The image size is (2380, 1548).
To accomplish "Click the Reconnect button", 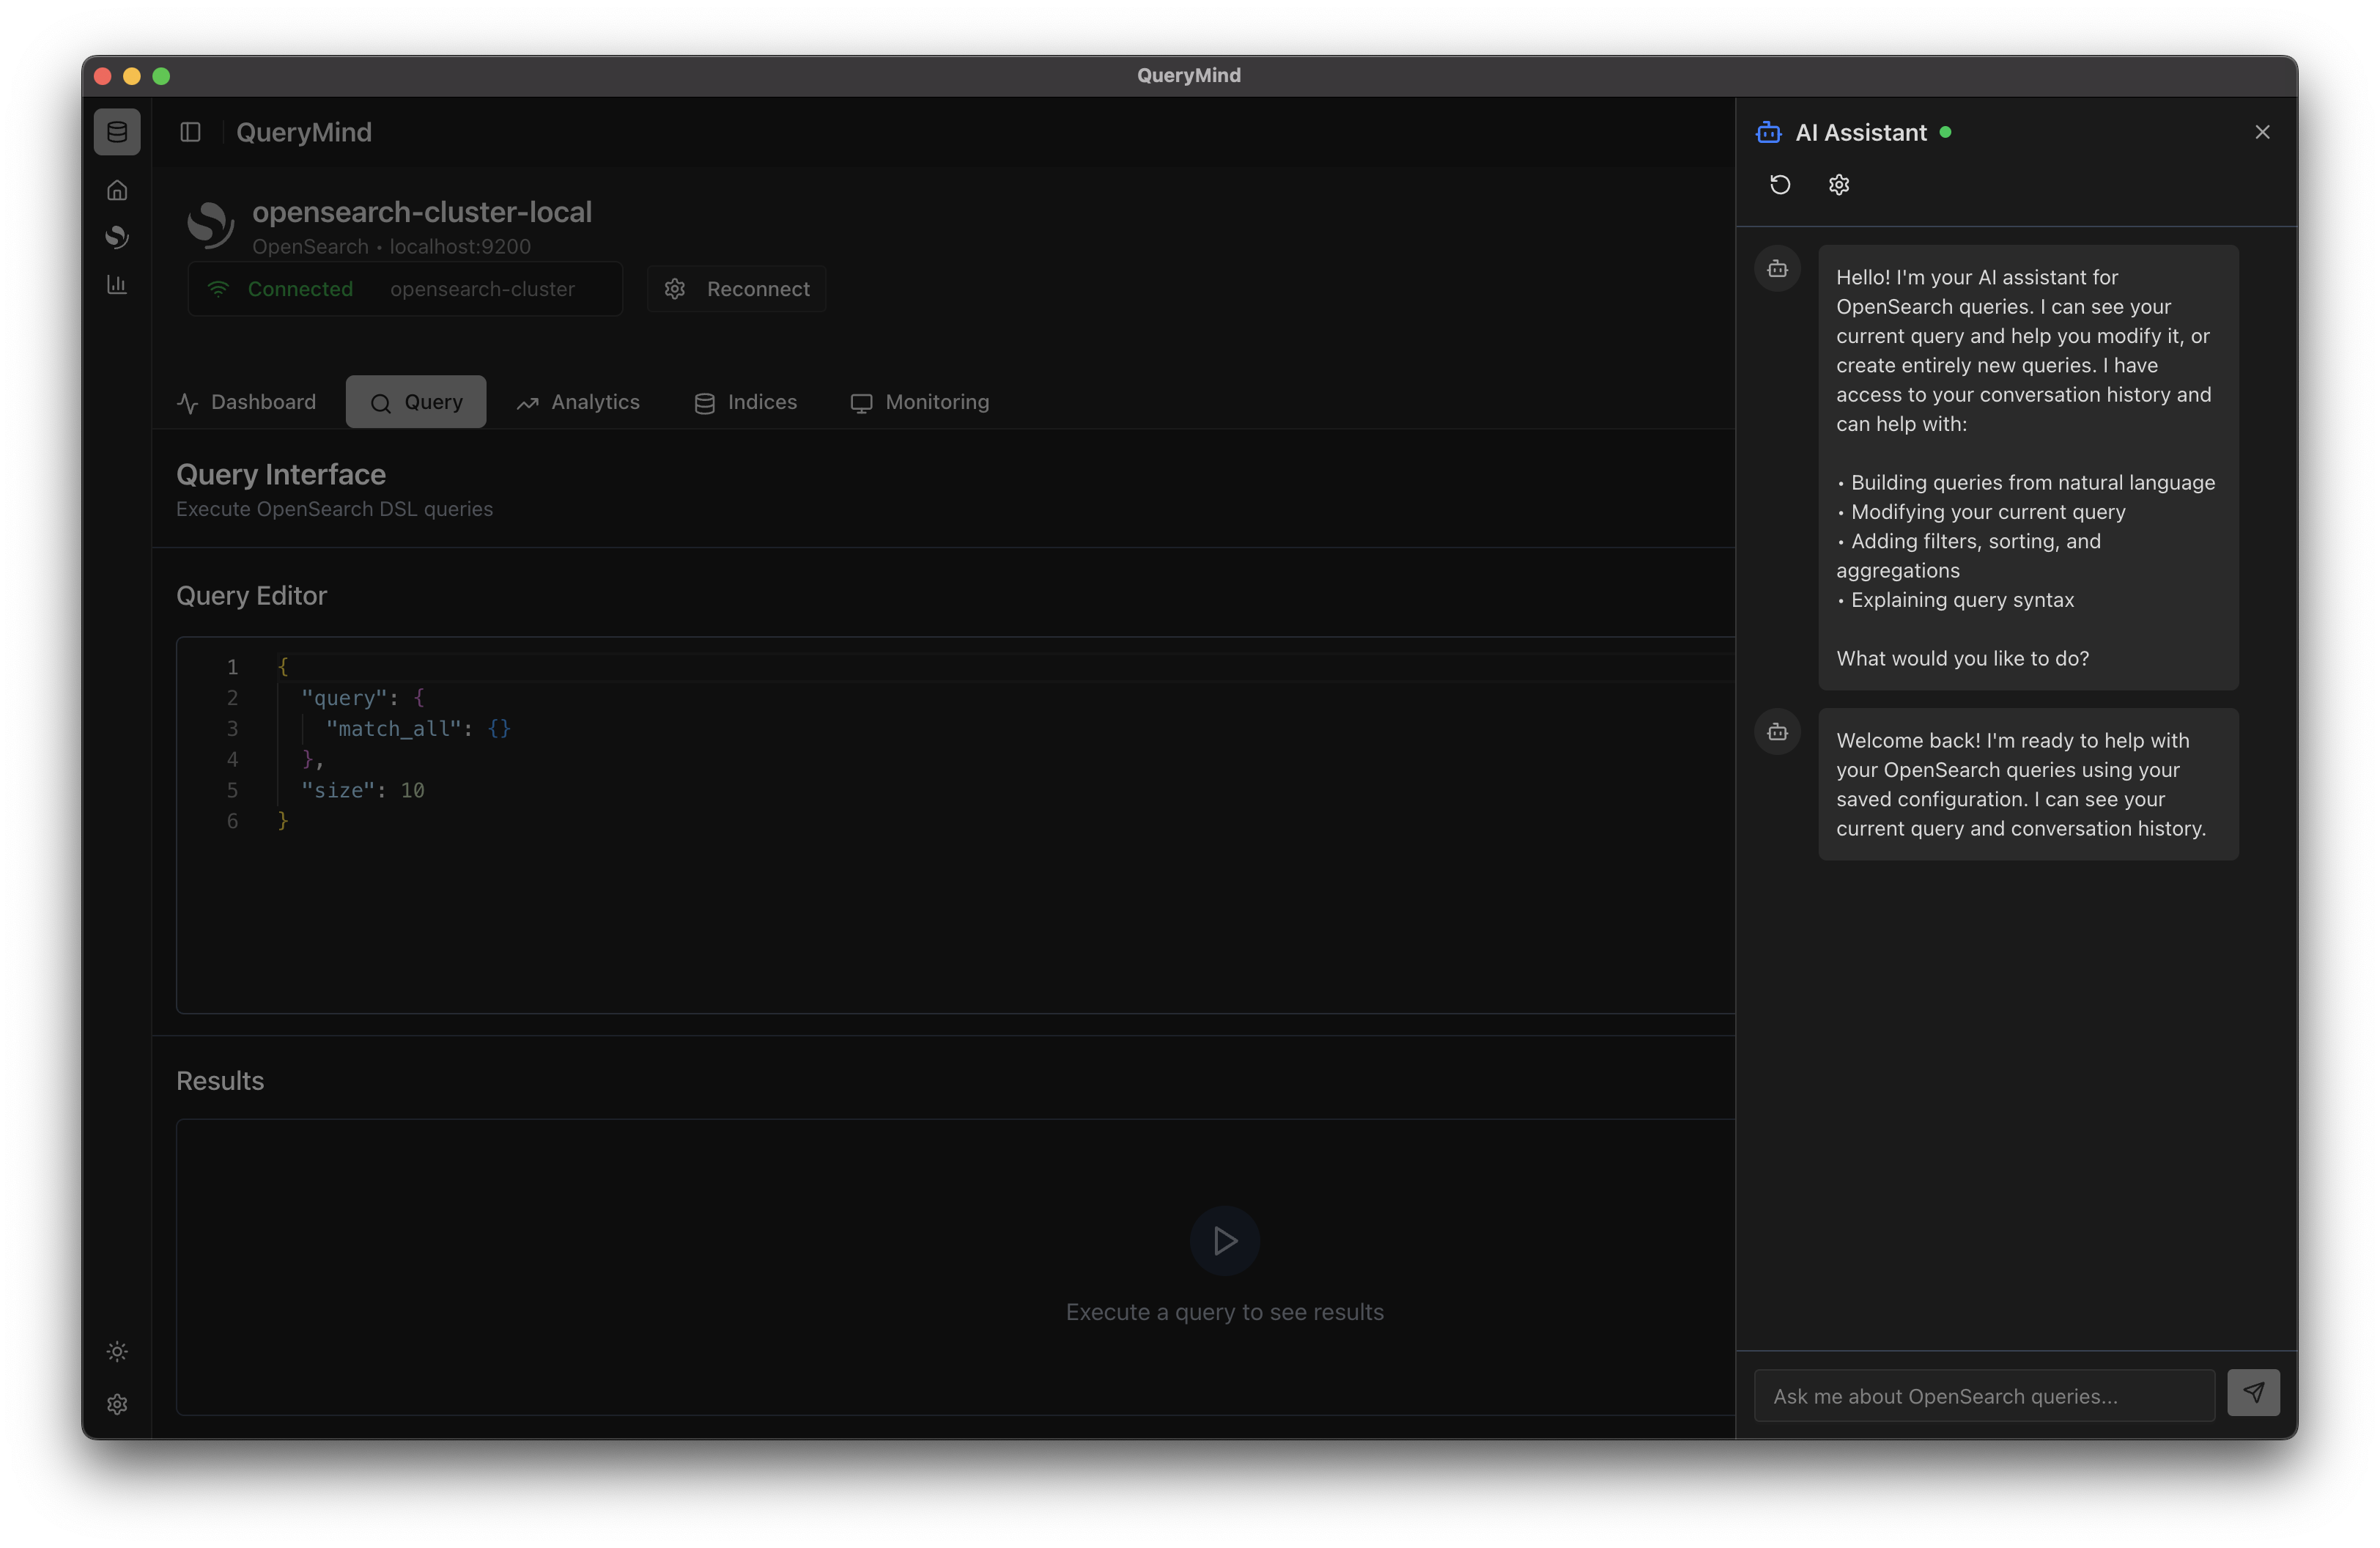I will click(x=737, y=289).
